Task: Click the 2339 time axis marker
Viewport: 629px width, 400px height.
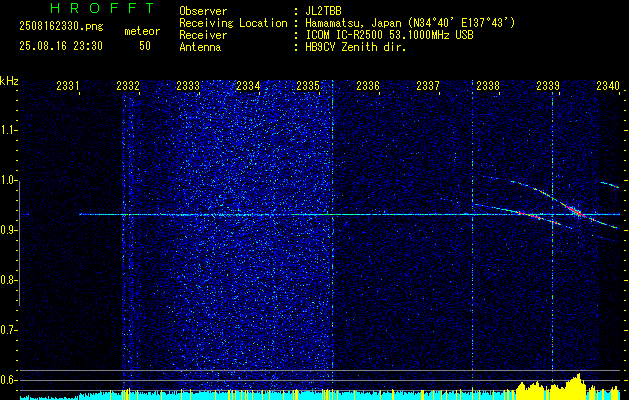Action: click(548, 86)
